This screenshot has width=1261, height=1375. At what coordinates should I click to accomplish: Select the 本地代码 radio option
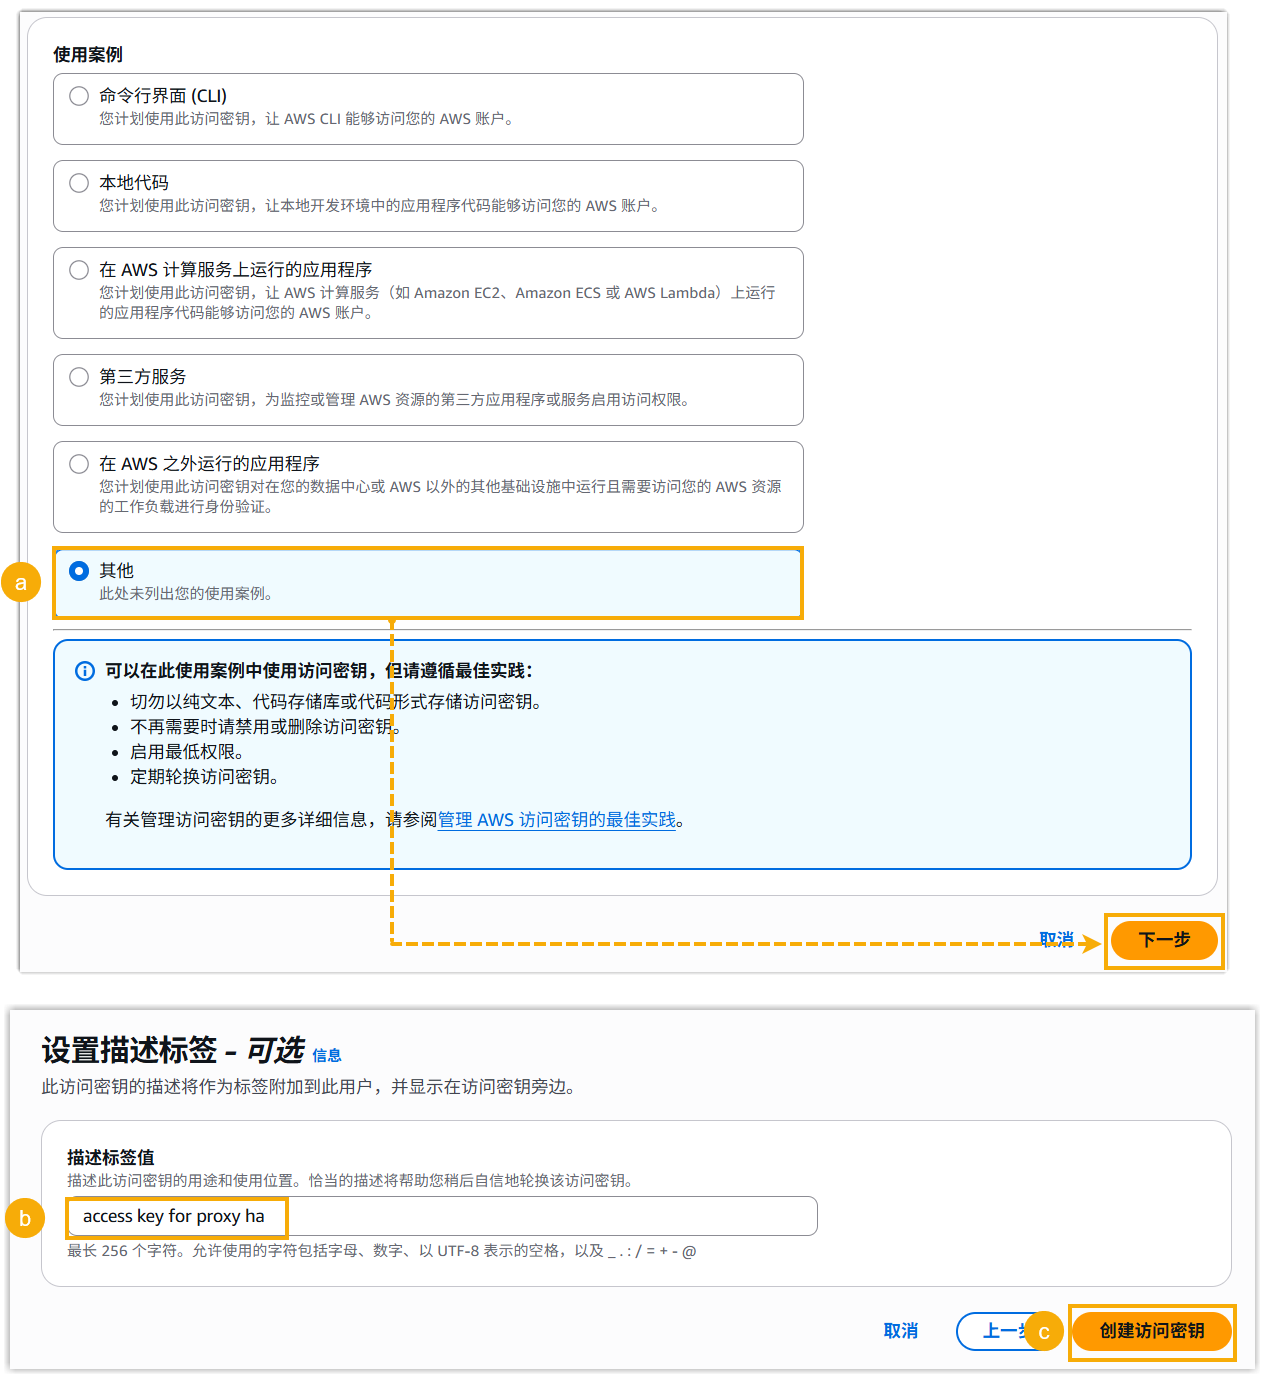(x=79, y=183)
